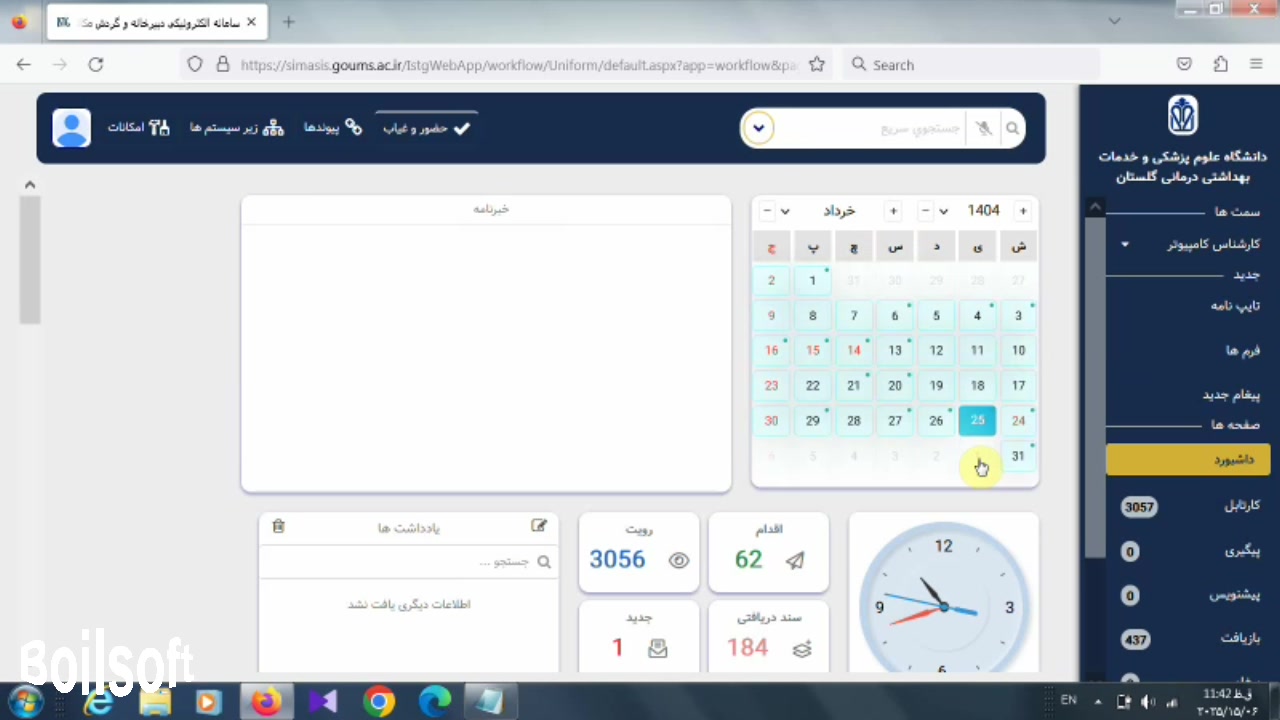The image size is (1280, 720).
Task: Open تایپ نامه in the sidebar
Action: point(1235,306)
